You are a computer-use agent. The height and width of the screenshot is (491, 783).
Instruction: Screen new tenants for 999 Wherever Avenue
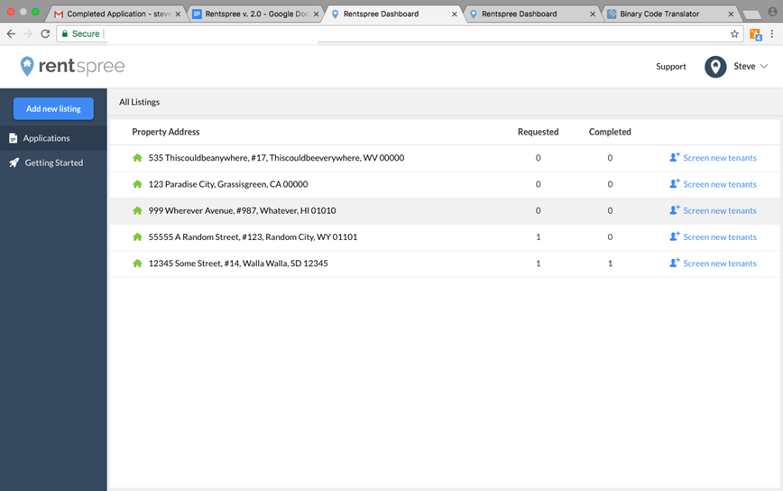tap(713, 211)
